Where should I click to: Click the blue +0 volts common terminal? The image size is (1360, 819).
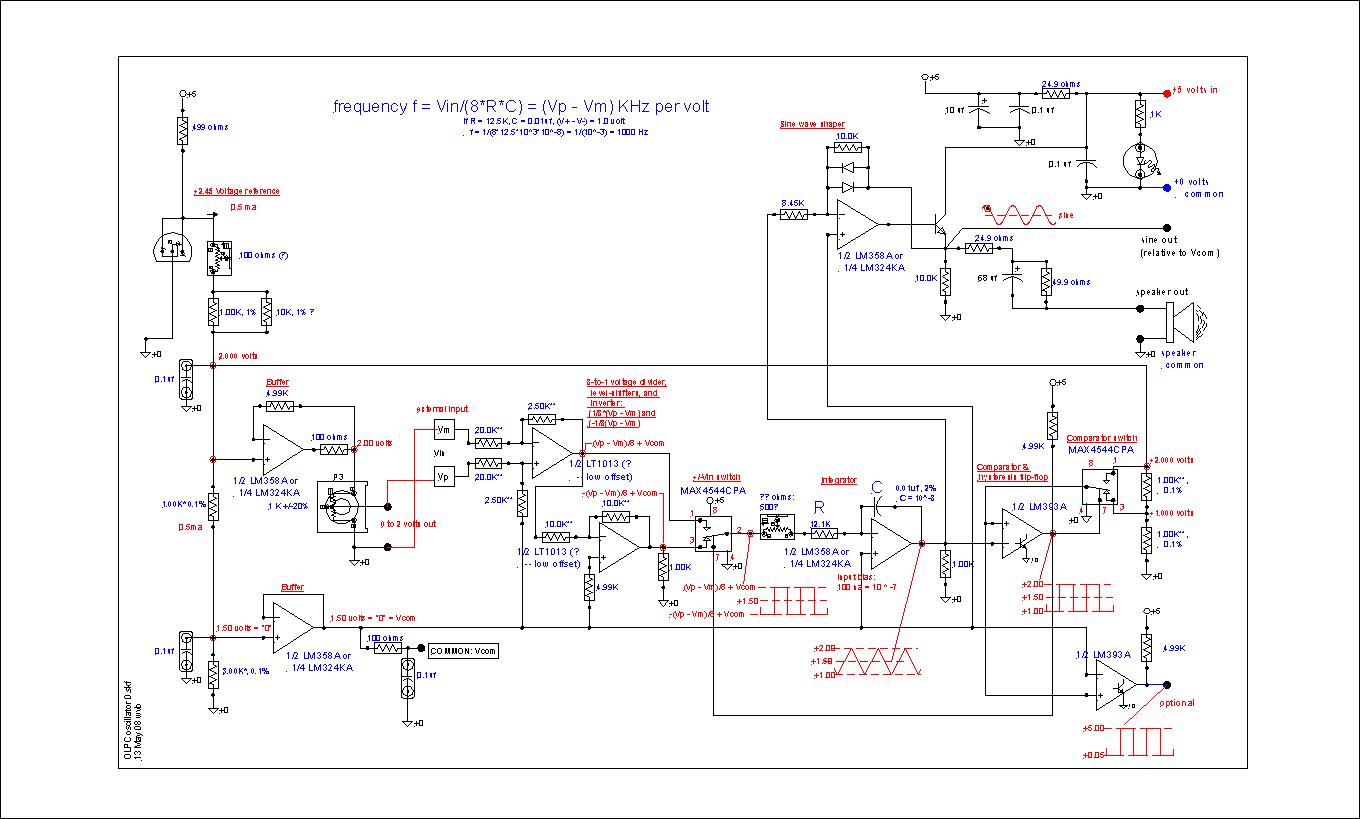1167,187
